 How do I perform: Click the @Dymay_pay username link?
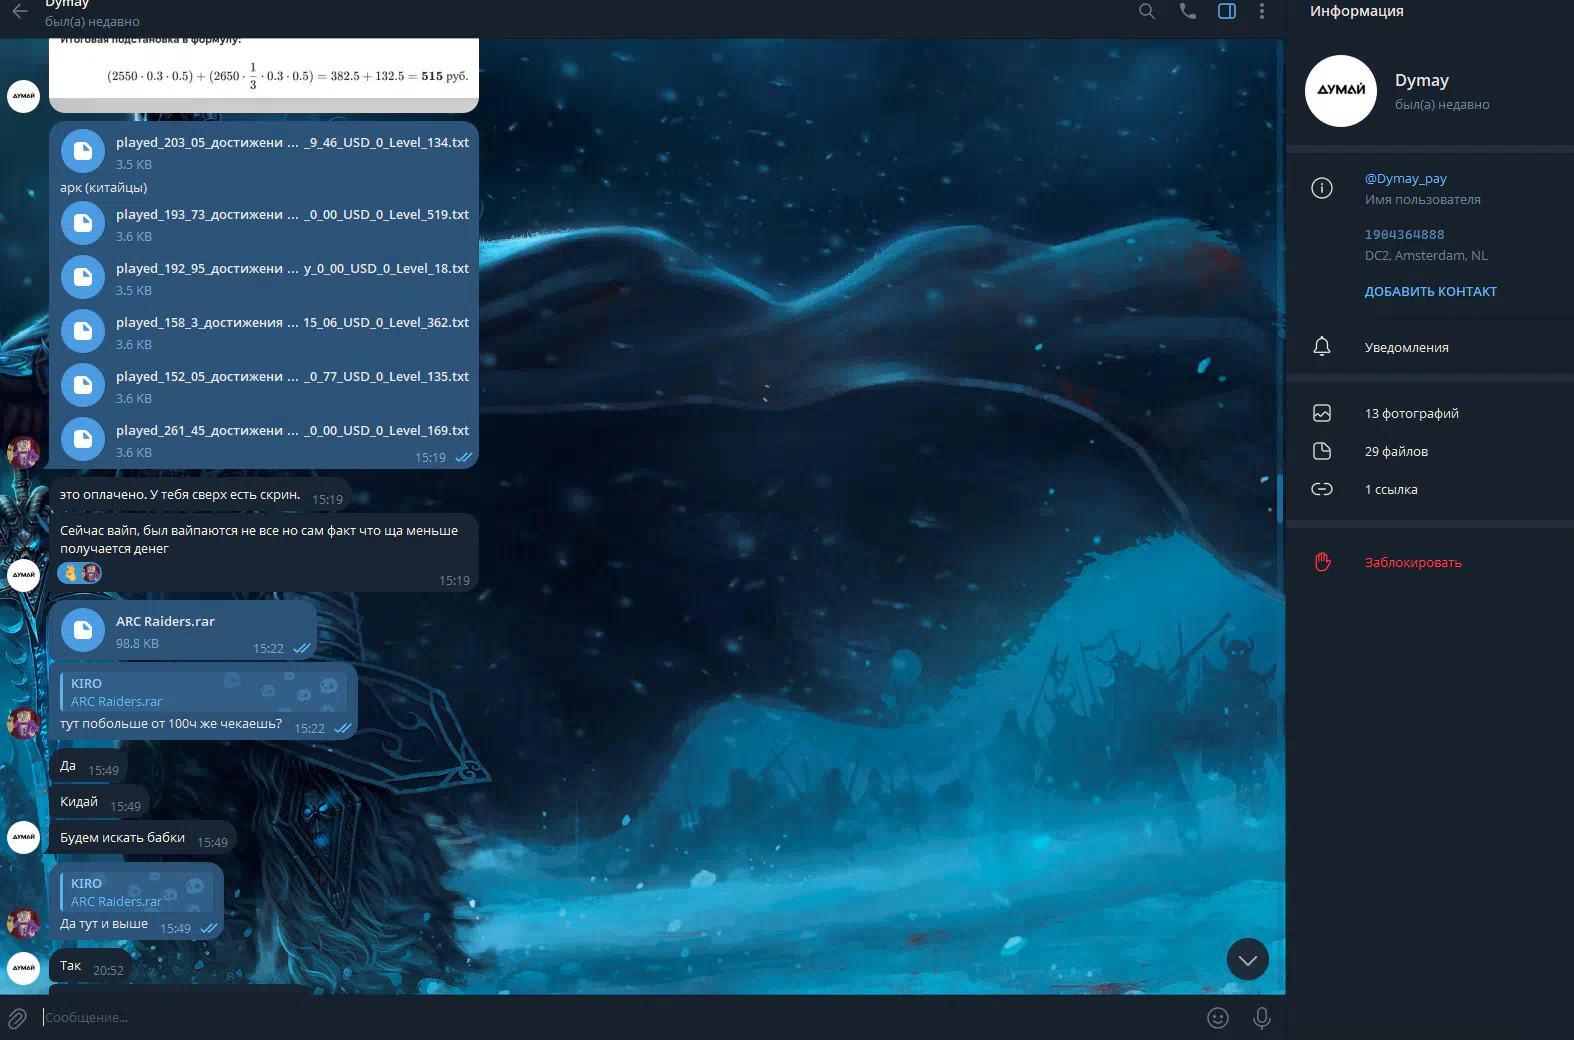1405,178
